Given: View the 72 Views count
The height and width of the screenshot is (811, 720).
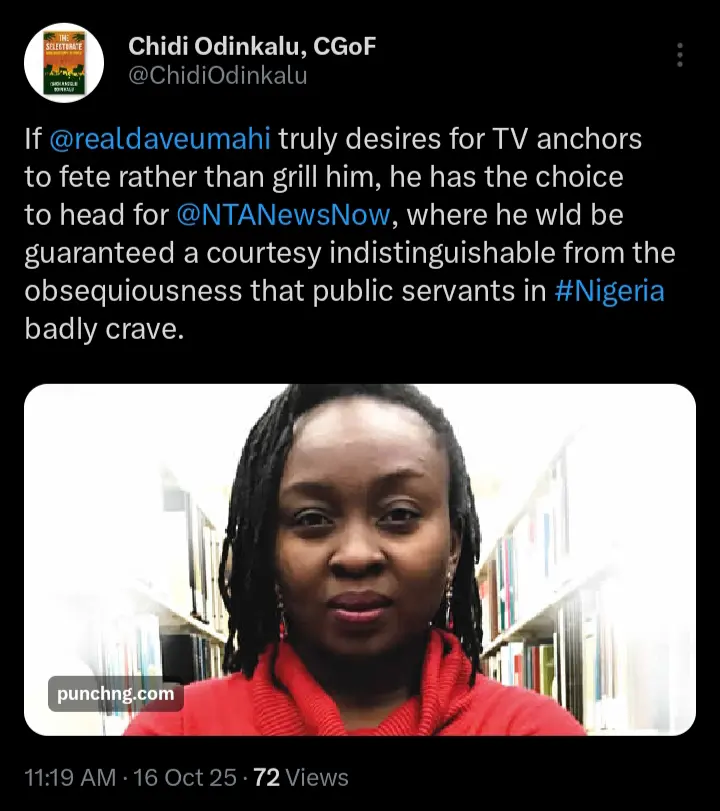Looking at the screenshot, I should (x=300, y=777).
